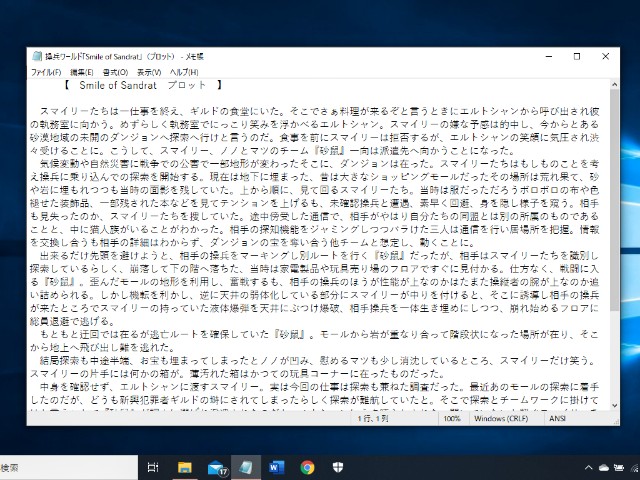Click the scrollbar down arrow
The image size is (640, 480).
[614, 405]
